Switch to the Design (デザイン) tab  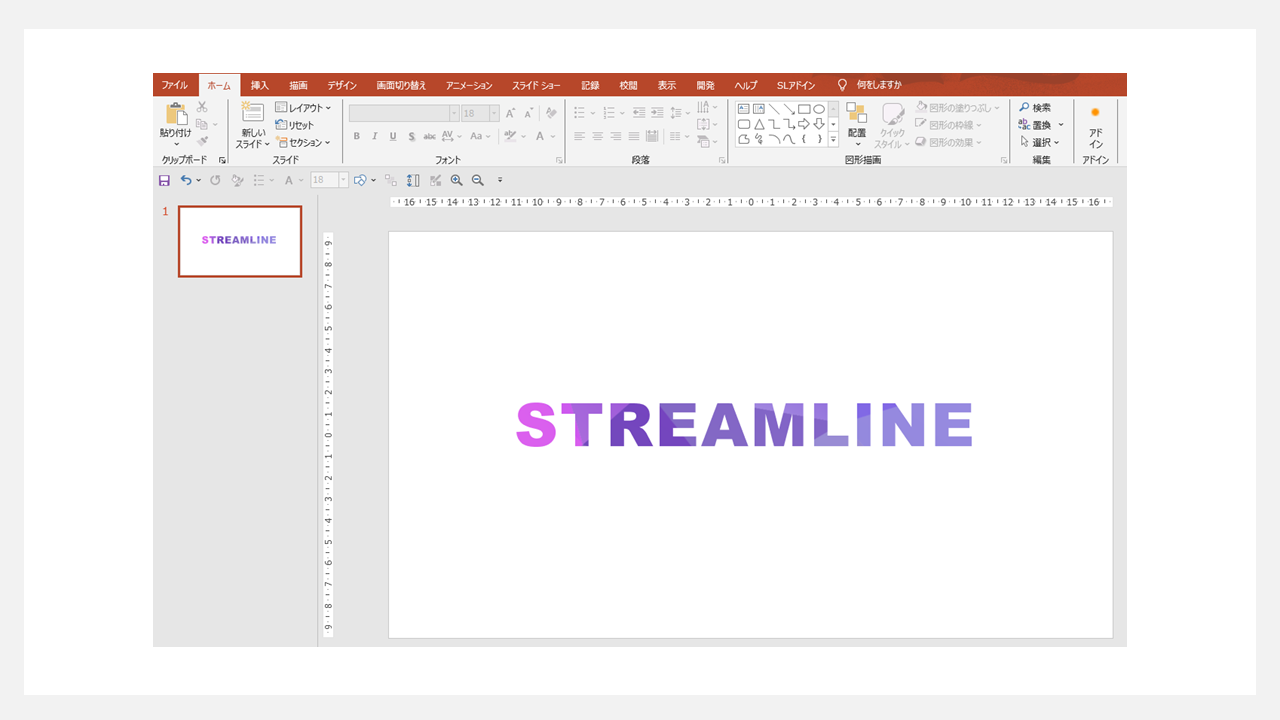(342, 85)
